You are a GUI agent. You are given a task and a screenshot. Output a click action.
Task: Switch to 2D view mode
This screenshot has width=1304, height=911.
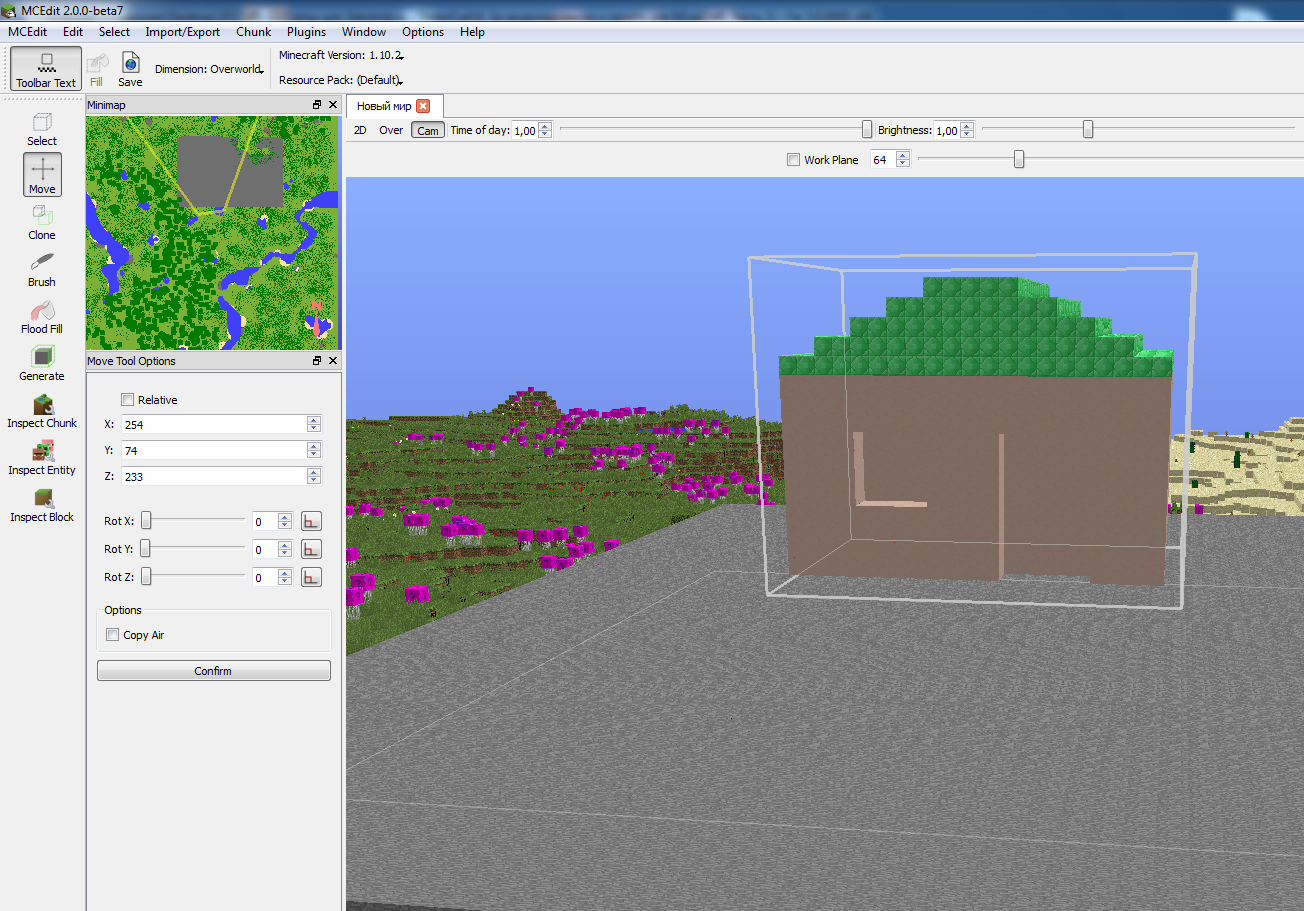[x=360, y=130]
